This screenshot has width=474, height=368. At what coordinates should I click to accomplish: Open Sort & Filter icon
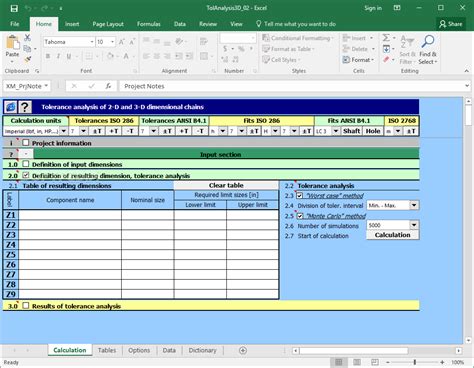tap(407, 42)
